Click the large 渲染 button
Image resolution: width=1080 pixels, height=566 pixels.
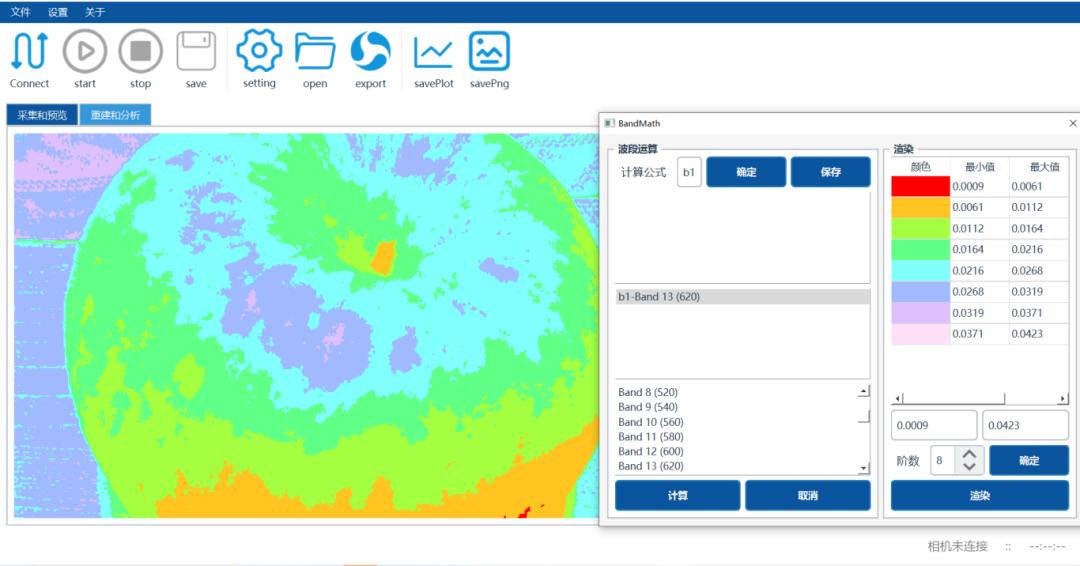pos(979,496)
